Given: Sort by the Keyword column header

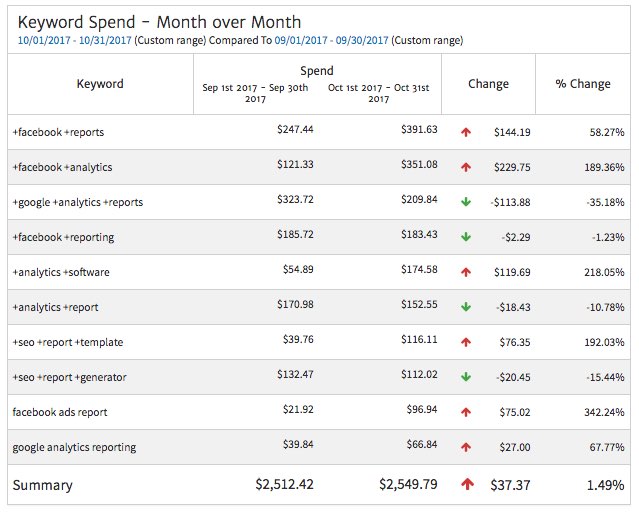Looking at the screenshot, I should pos(100,84).
